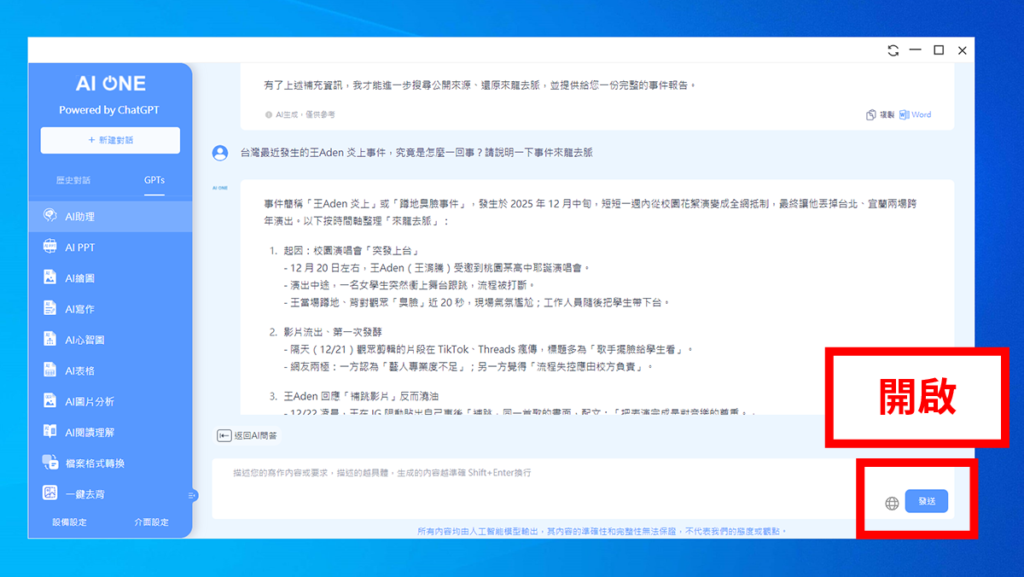Select AI圖片分析 image analysis
This screenshot has height=577, width=1024.
click(x=88, y=402)
